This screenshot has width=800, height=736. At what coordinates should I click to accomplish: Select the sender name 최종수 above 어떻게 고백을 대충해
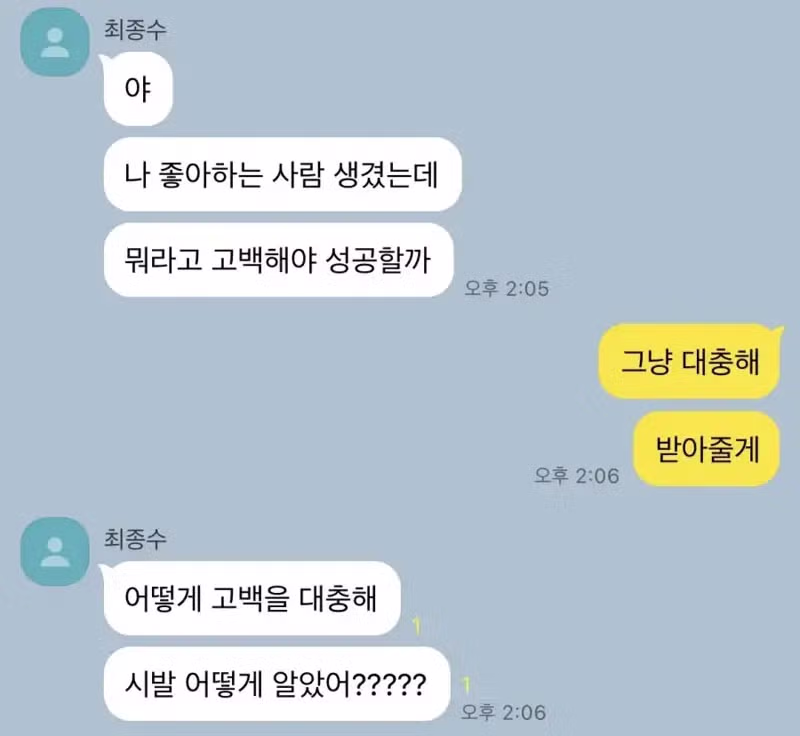(135, 539)
